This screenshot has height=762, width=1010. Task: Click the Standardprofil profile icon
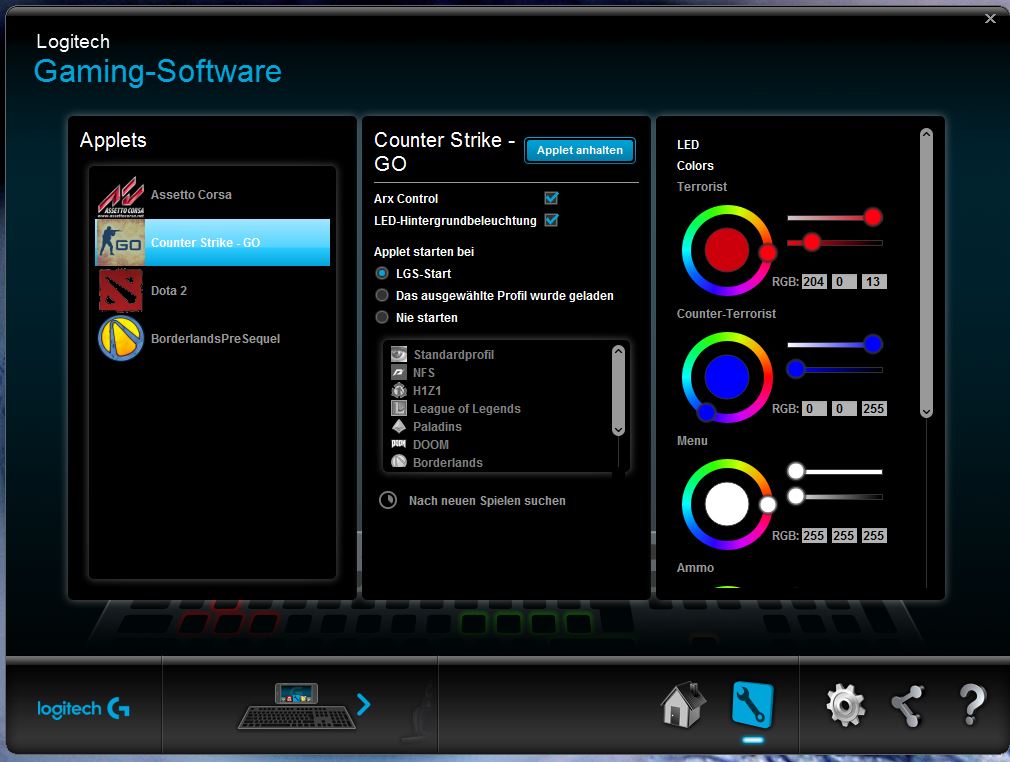[399, 354]
